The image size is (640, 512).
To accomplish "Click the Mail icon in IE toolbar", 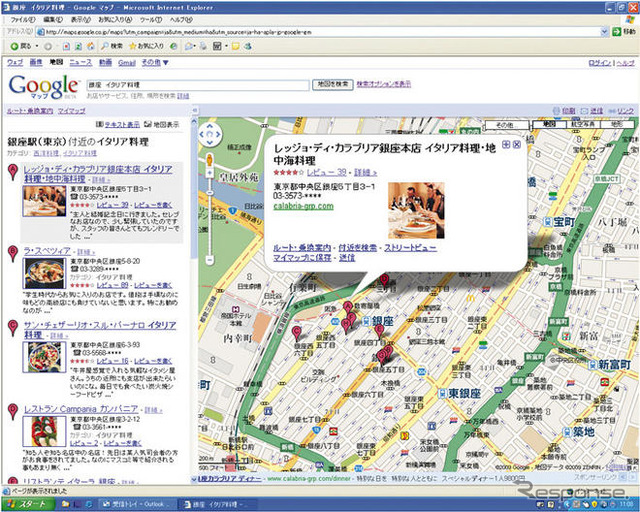I will (189, 47).
